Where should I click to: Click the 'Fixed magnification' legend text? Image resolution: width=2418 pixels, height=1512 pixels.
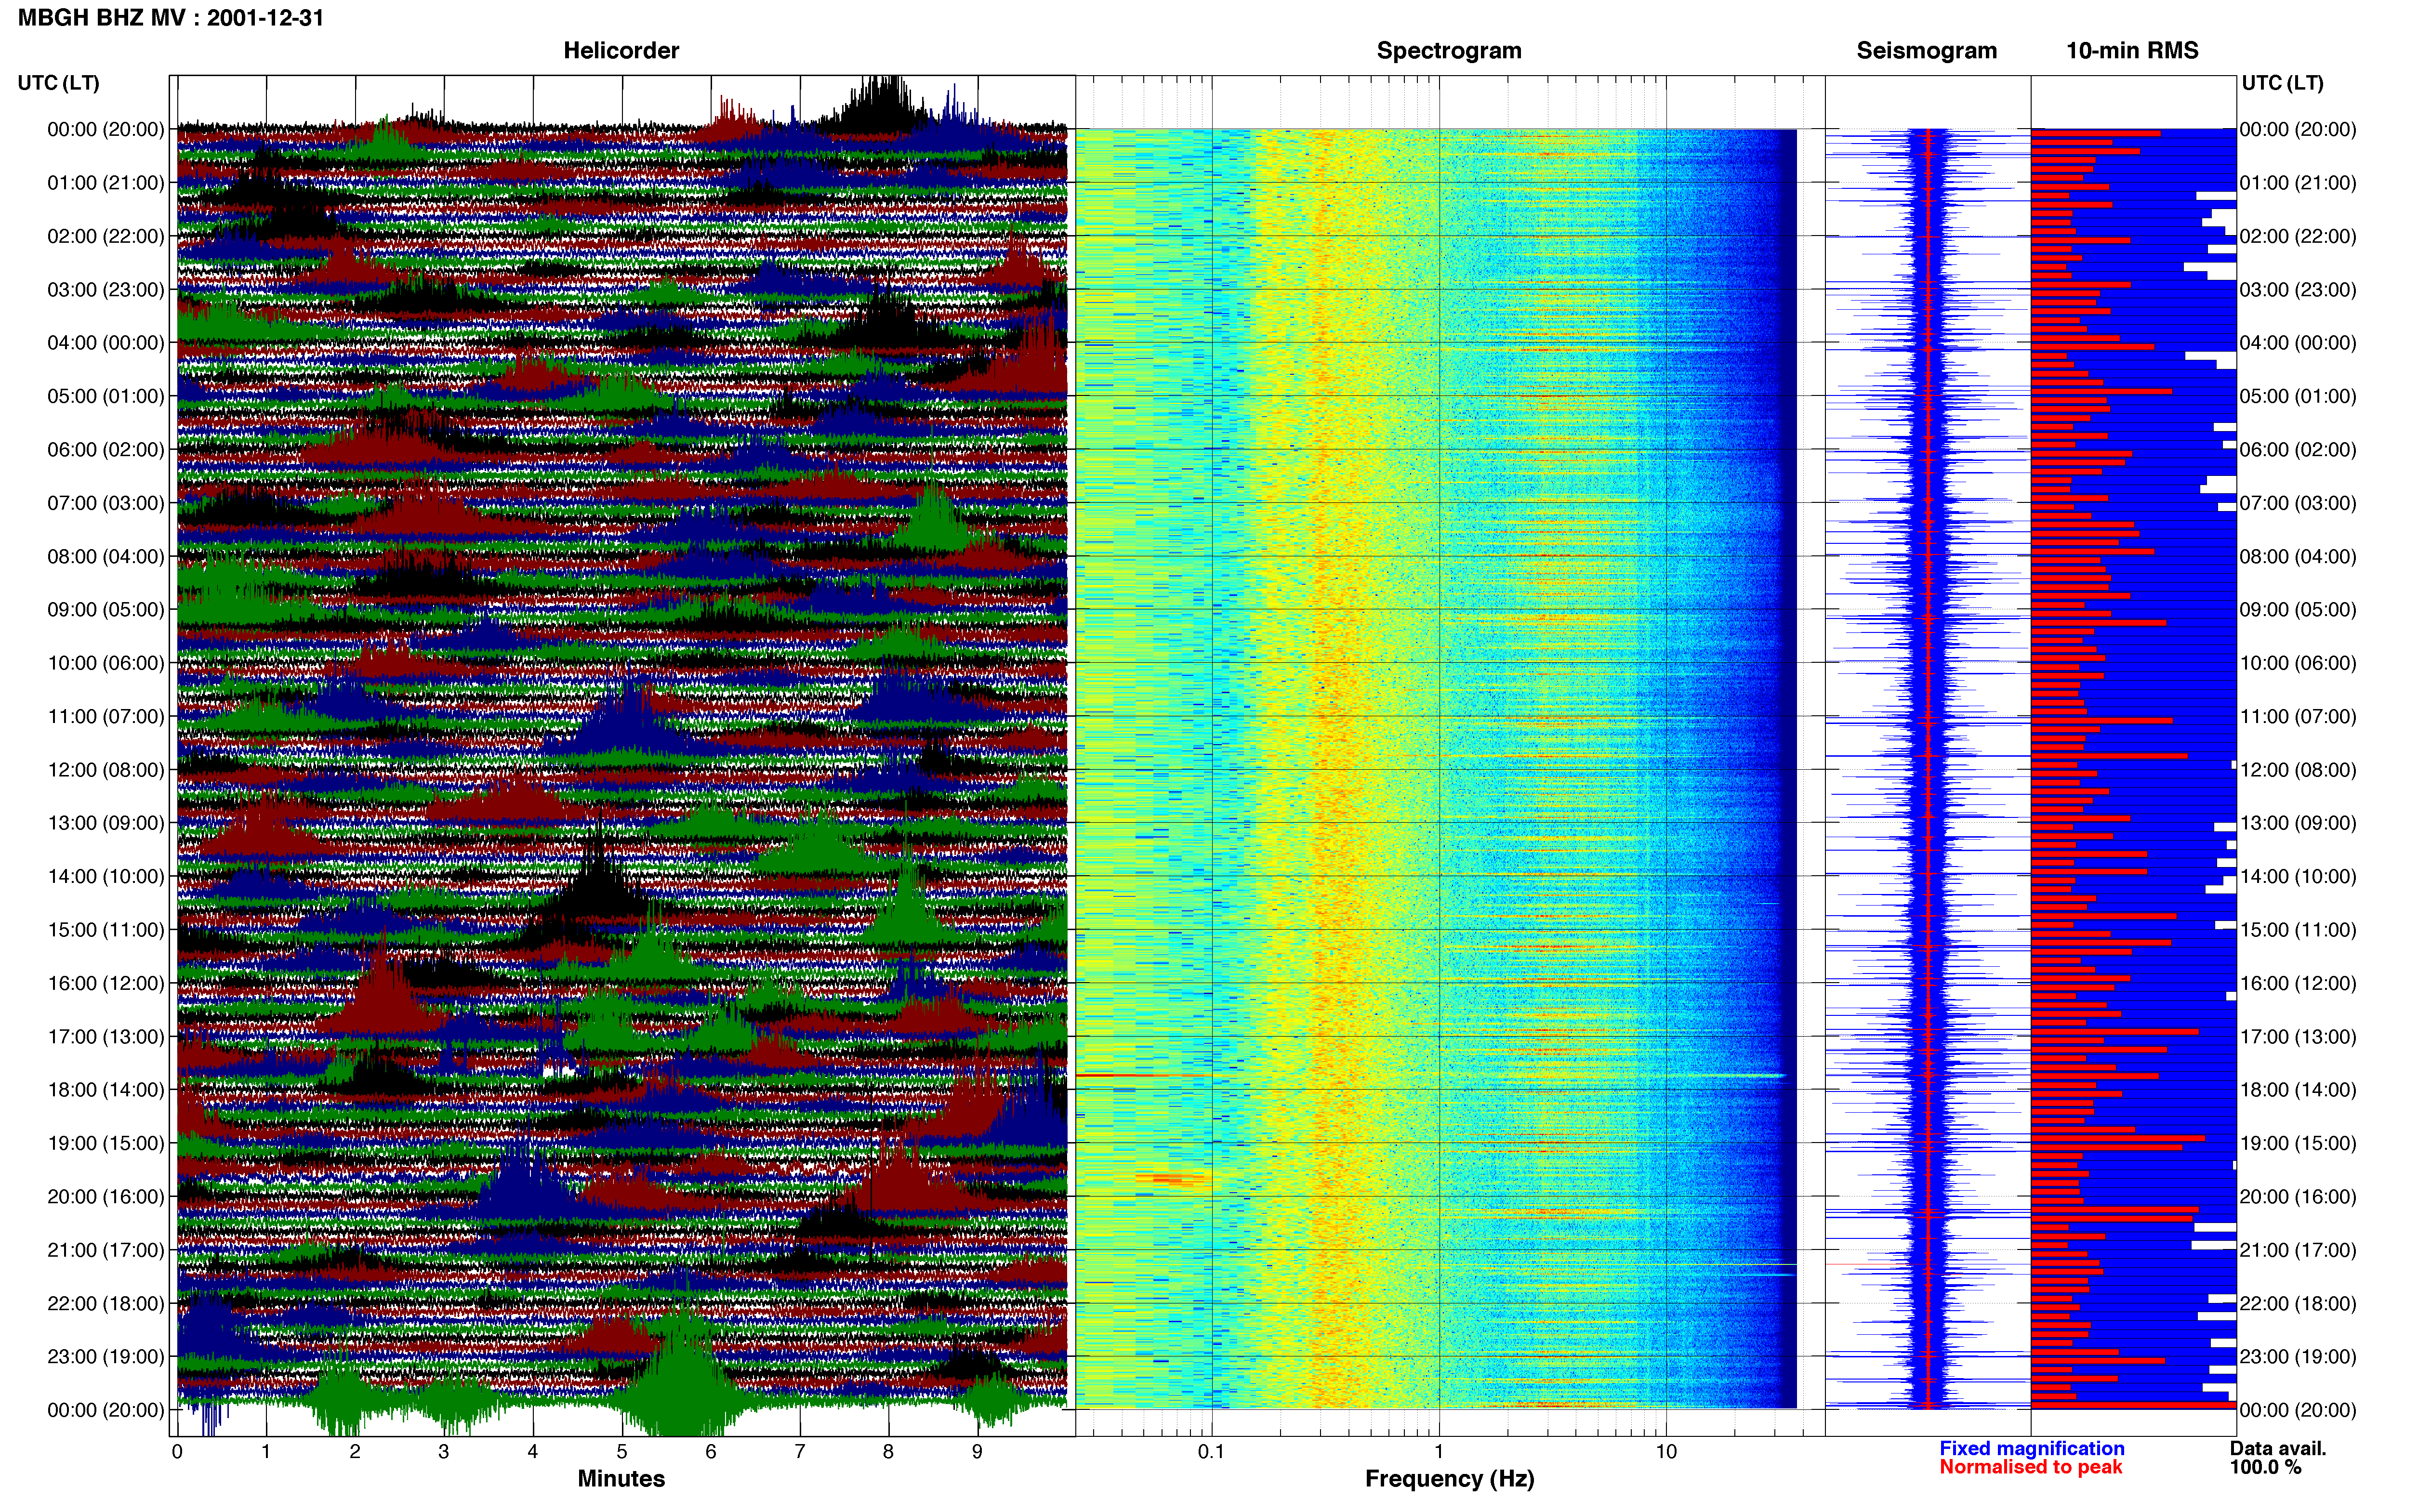coord(2031,1448)
